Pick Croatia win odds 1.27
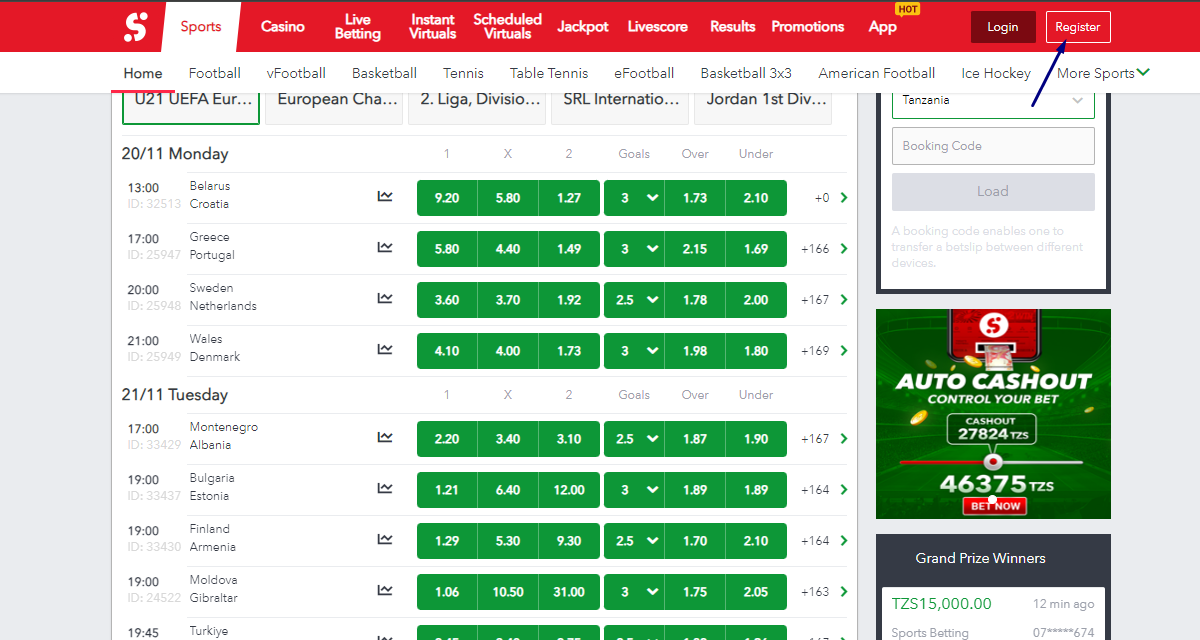The width and height of the screenshot is (1200, 640). [569, 198]
